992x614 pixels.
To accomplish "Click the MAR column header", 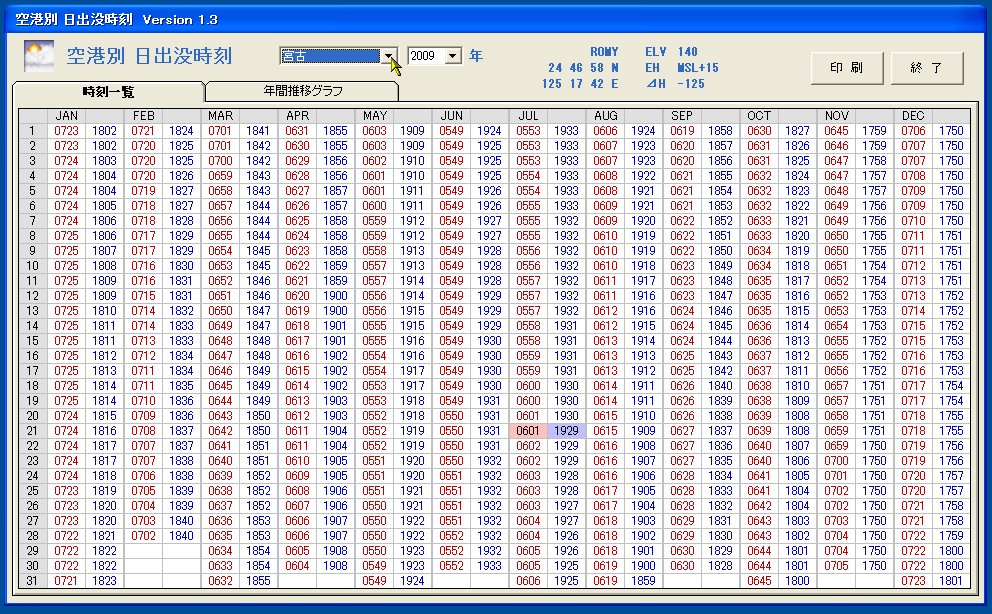I will (x=220, y=116).
